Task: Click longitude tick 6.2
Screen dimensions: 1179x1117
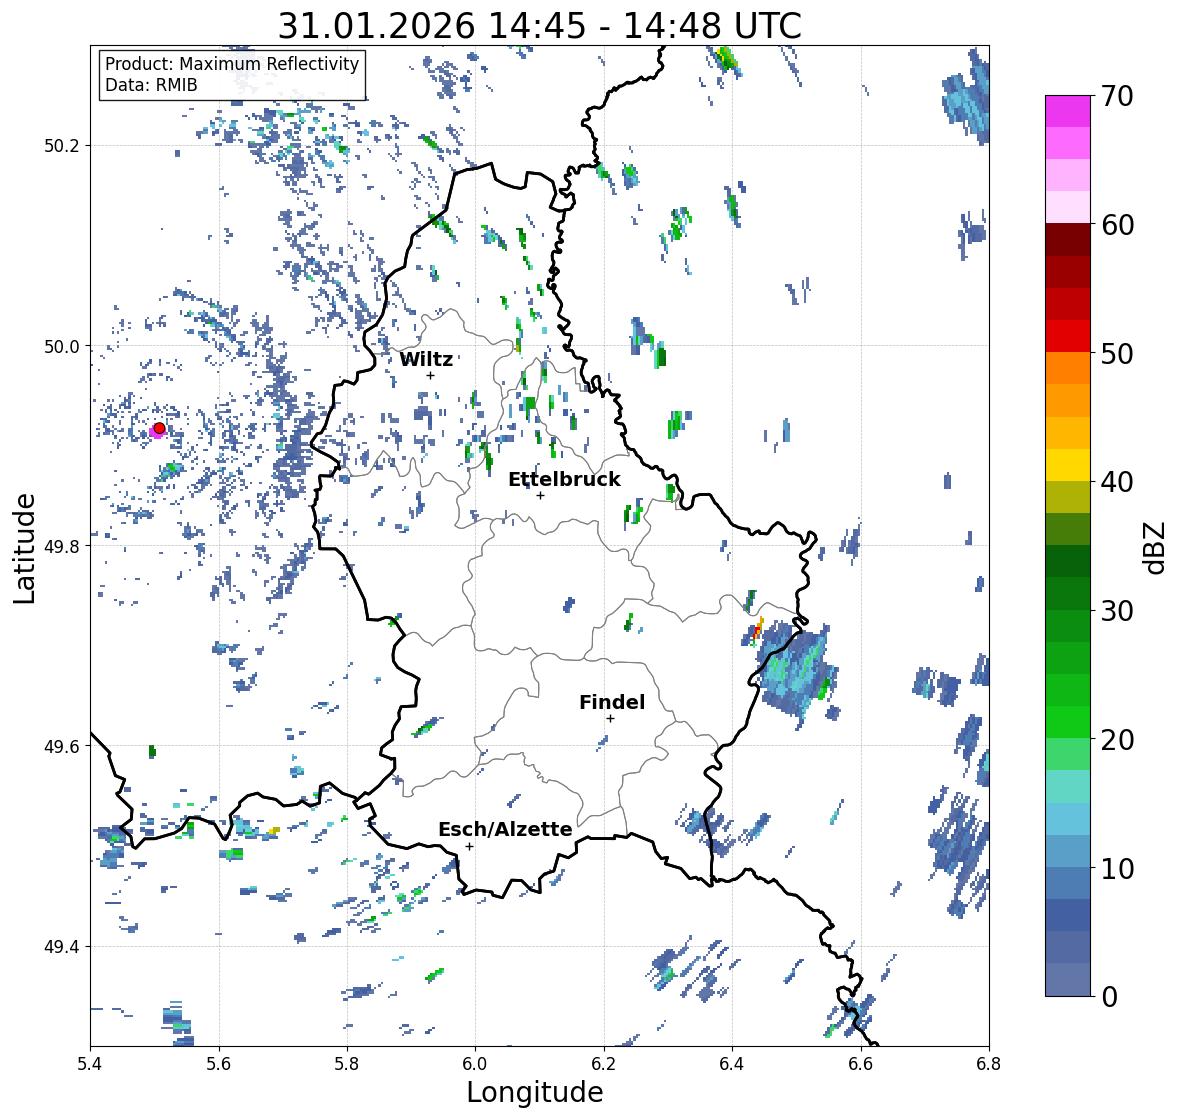Action: click(x=604, y=1064)
